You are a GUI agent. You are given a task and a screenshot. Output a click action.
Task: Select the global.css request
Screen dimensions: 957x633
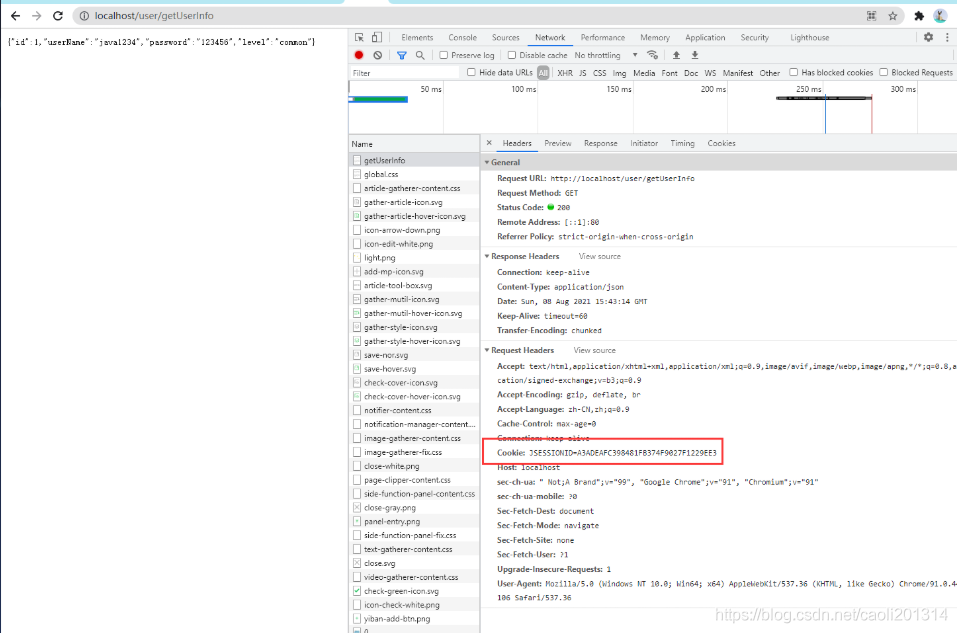click(x=414, y=174)
